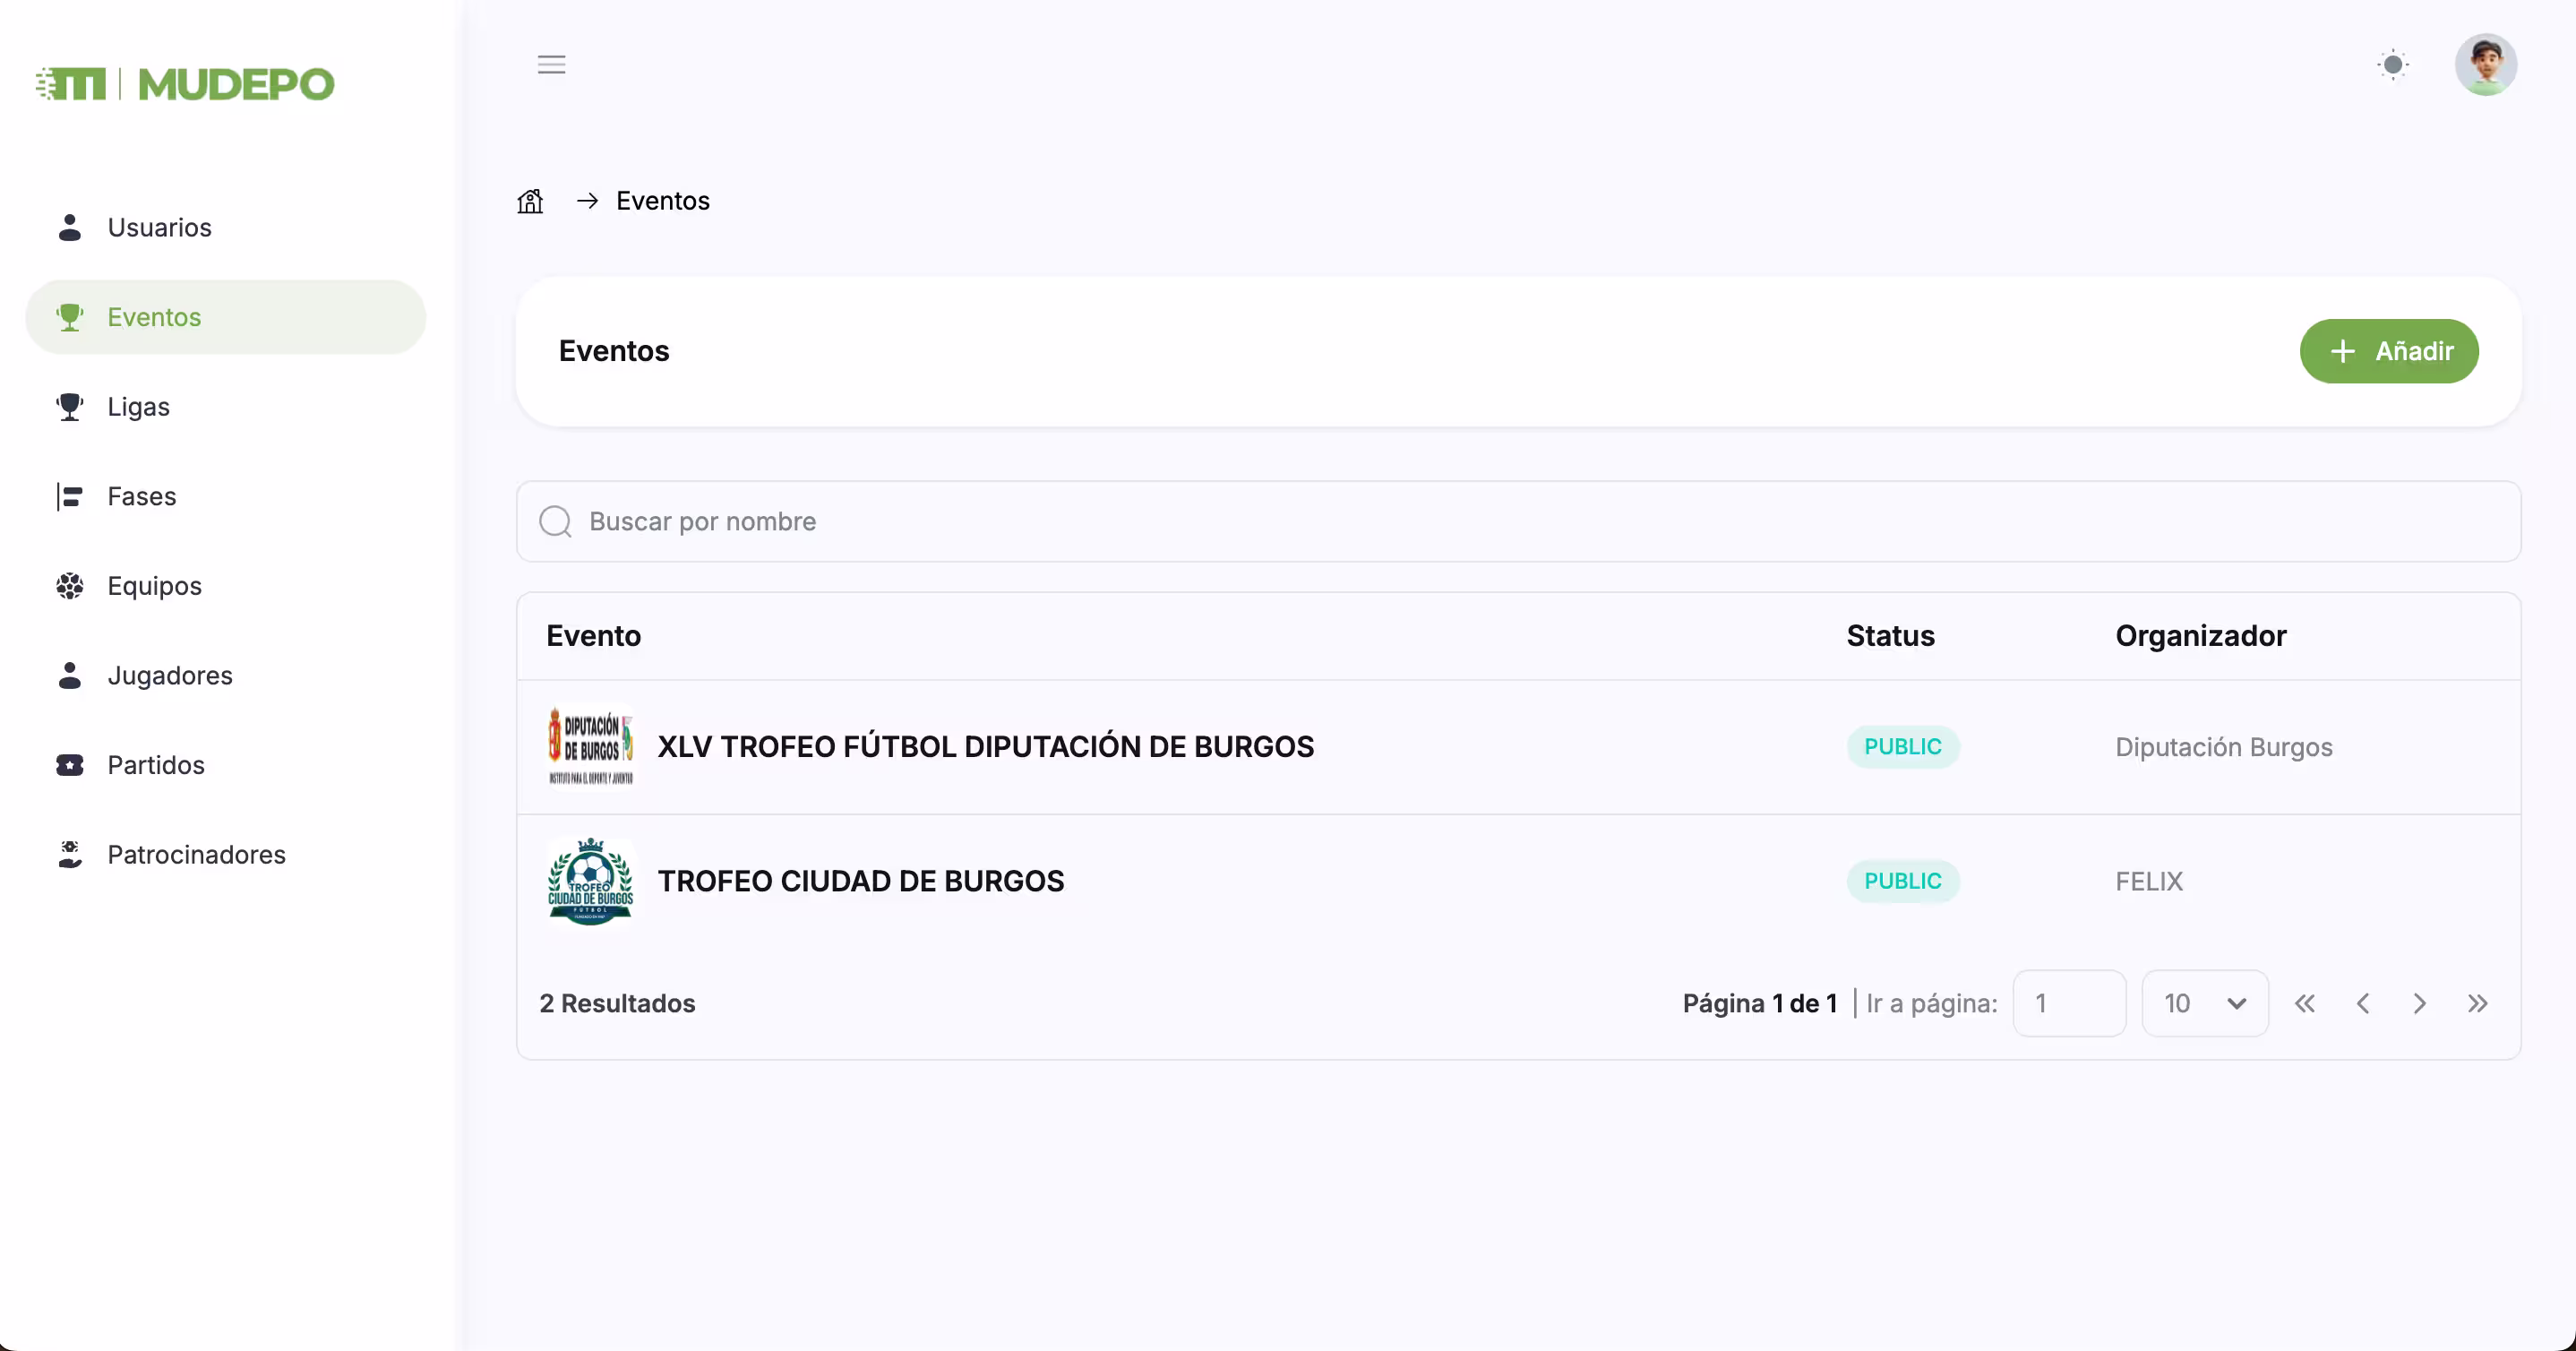Open Partidos from sidebar
Image resolution: width=2576 pixels, height=1351 pixels.
tap(155, 765)
